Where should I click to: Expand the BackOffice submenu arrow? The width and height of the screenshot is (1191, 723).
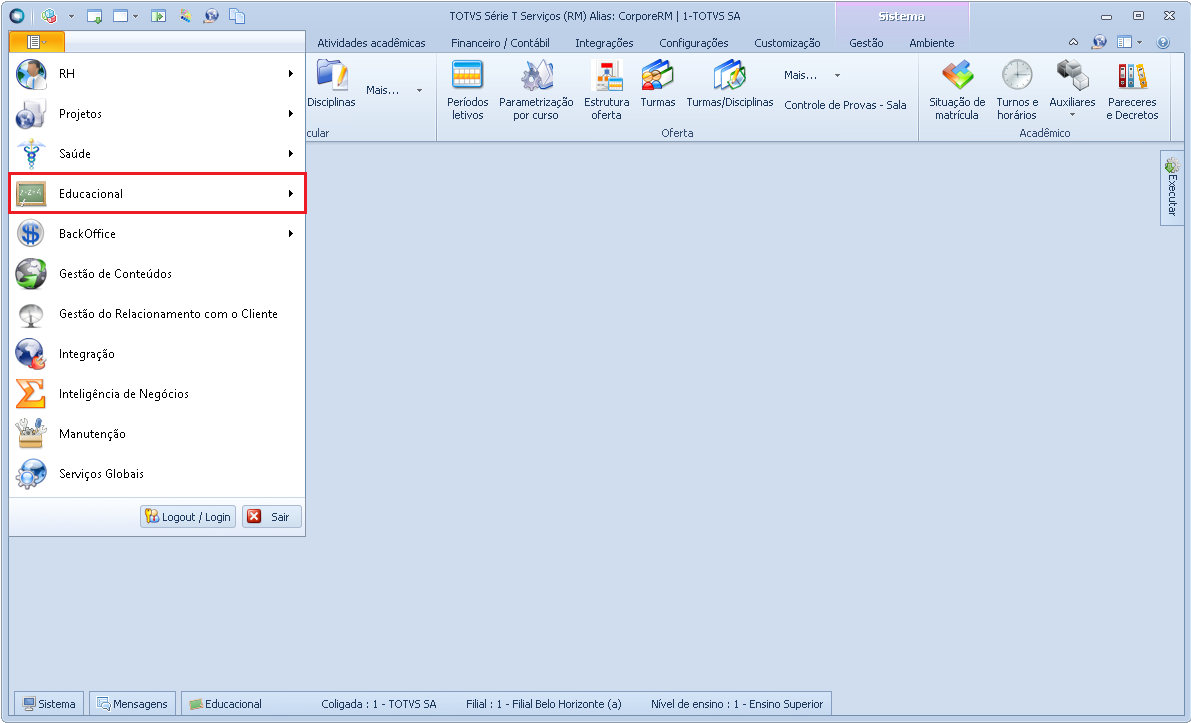[x=290, y=234]
